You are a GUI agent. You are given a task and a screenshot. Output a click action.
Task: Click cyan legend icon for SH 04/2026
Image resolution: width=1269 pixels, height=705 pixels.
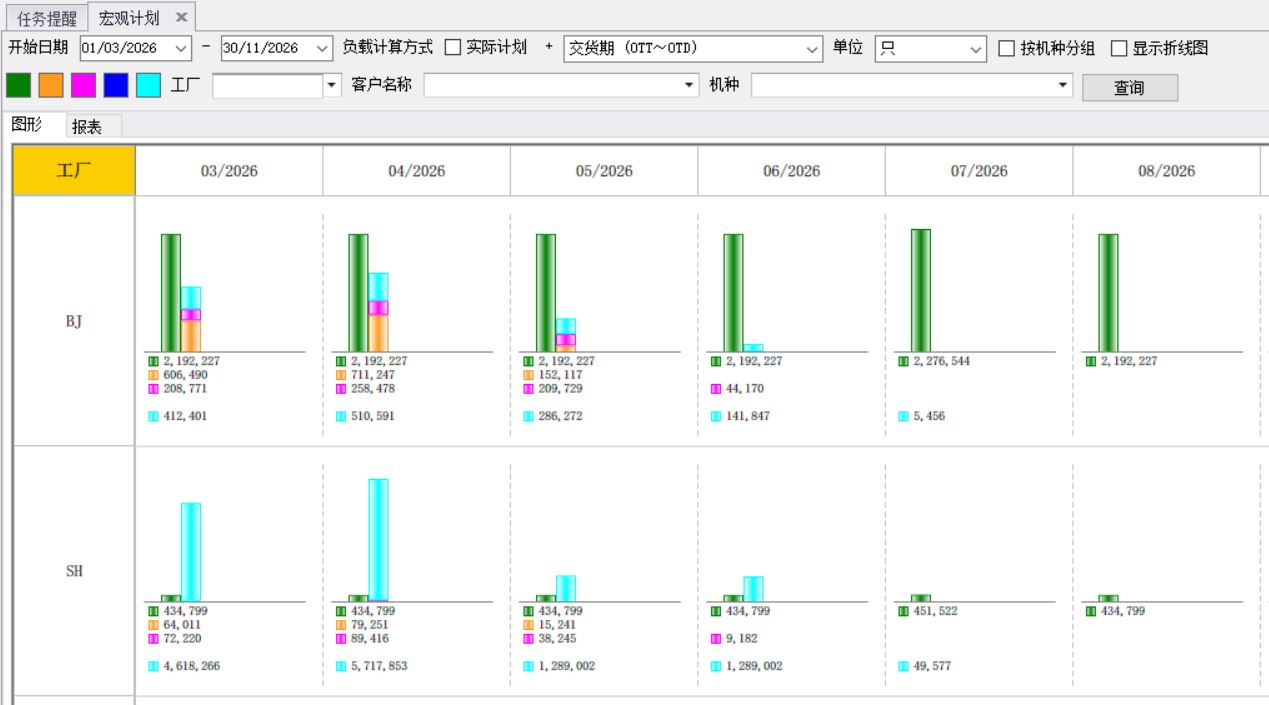341,666
